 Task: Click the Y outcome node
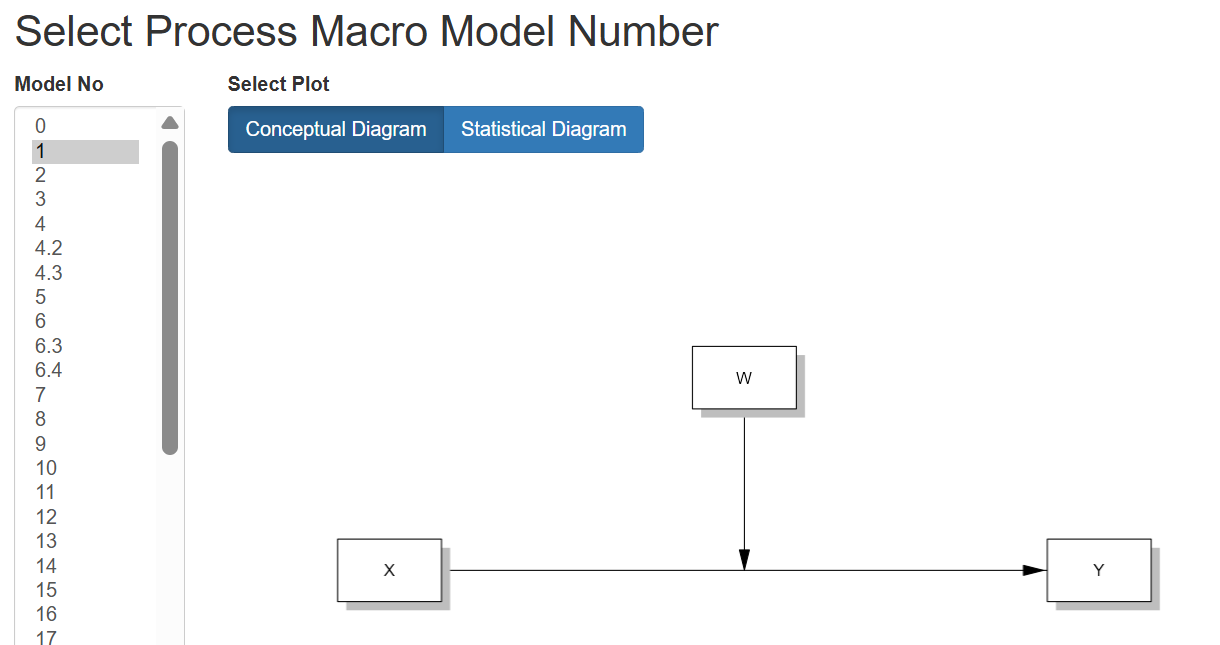[x=1098, y=571]
